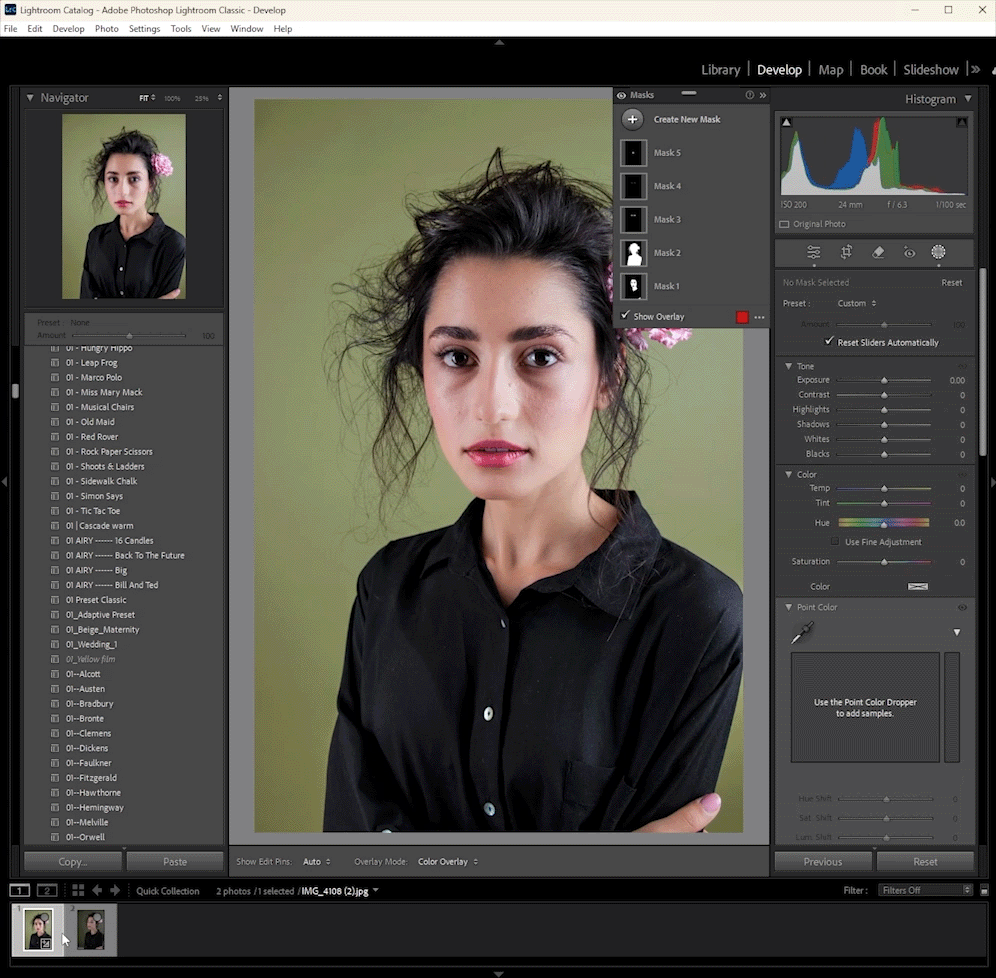Select second window display button 2
Image resolution: width=996 pixels, height=978 pixels.
point(47,890)
